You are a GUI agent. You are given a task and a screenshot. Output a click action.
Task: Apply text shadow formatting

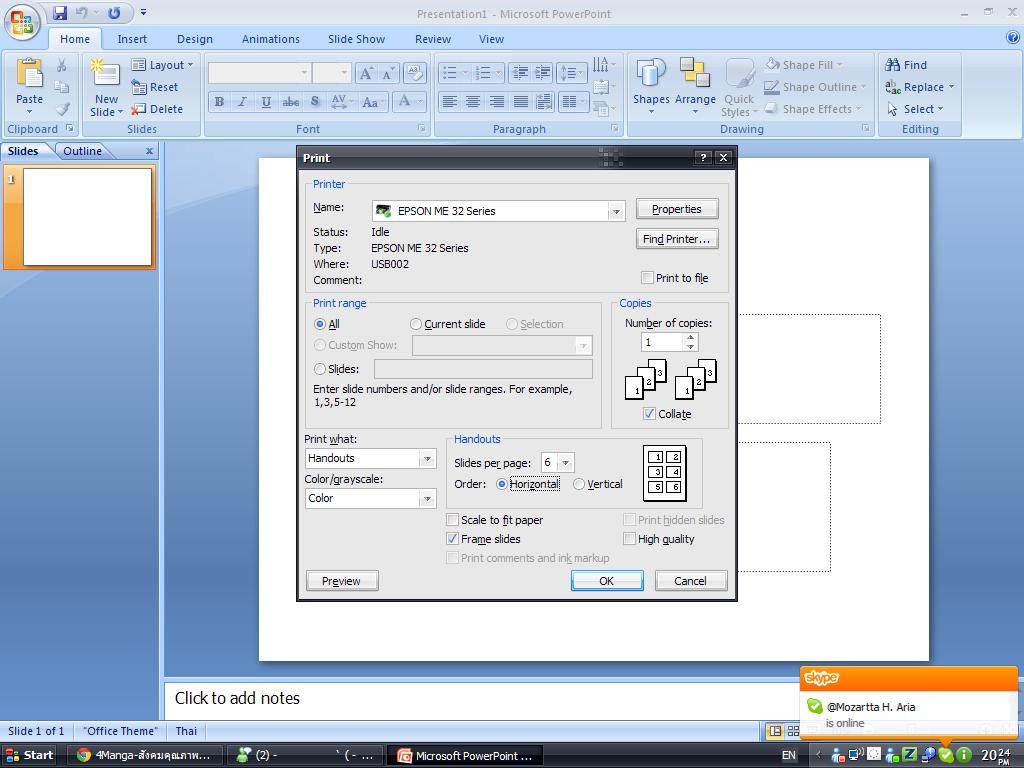point(315,102)
